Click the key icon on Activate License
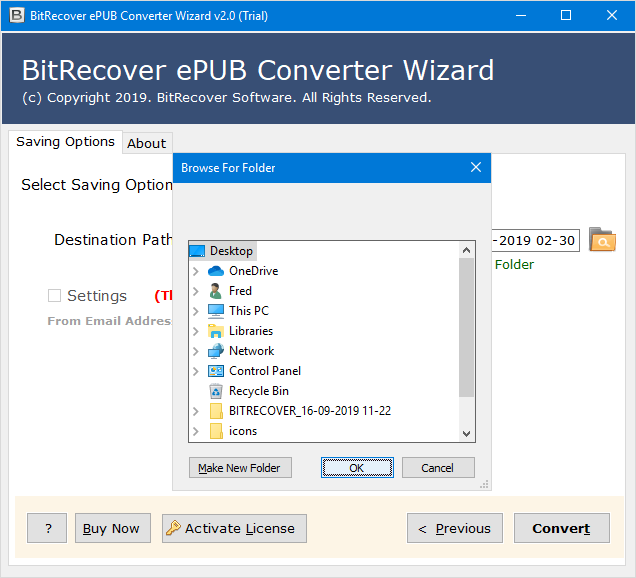This screenshot has height=578, width=636. coord(173,528)
